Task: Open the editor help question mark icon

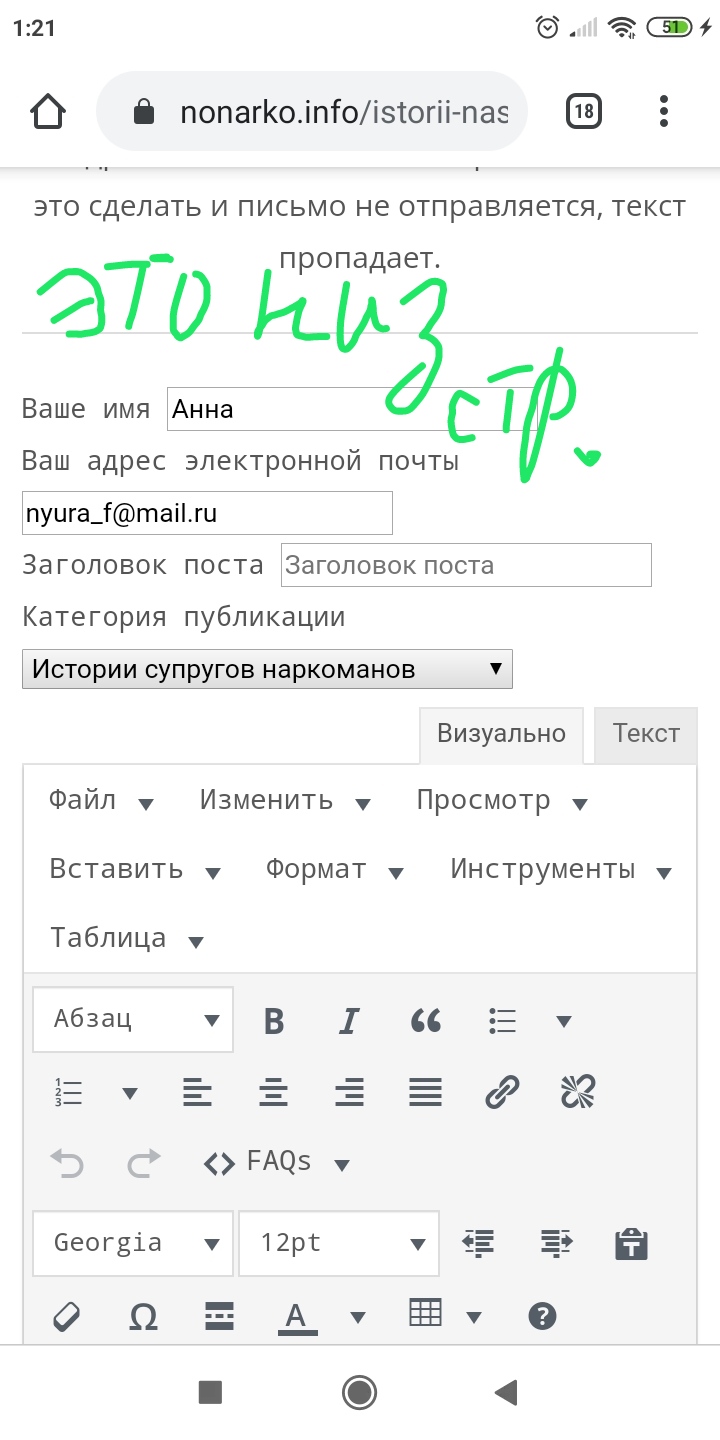Action: (542, 1317)
